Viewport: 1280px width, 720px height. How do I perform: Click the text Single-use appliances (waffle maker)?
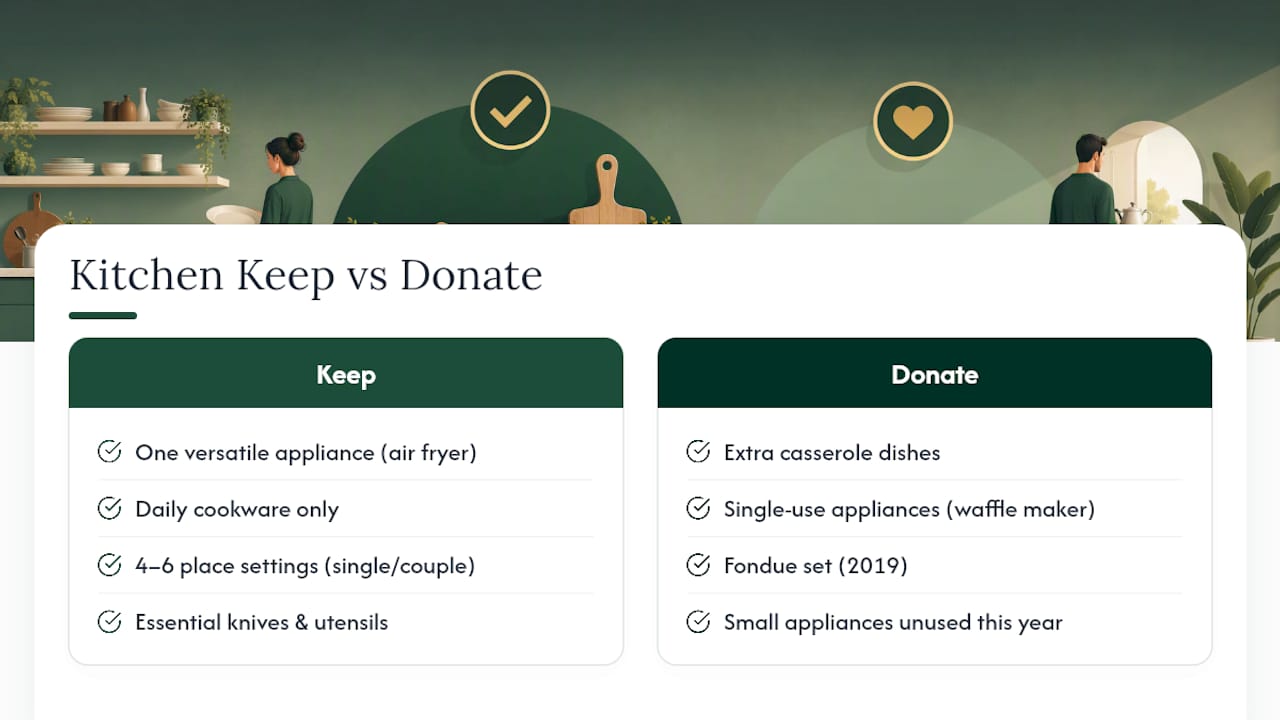coord(910,509)
